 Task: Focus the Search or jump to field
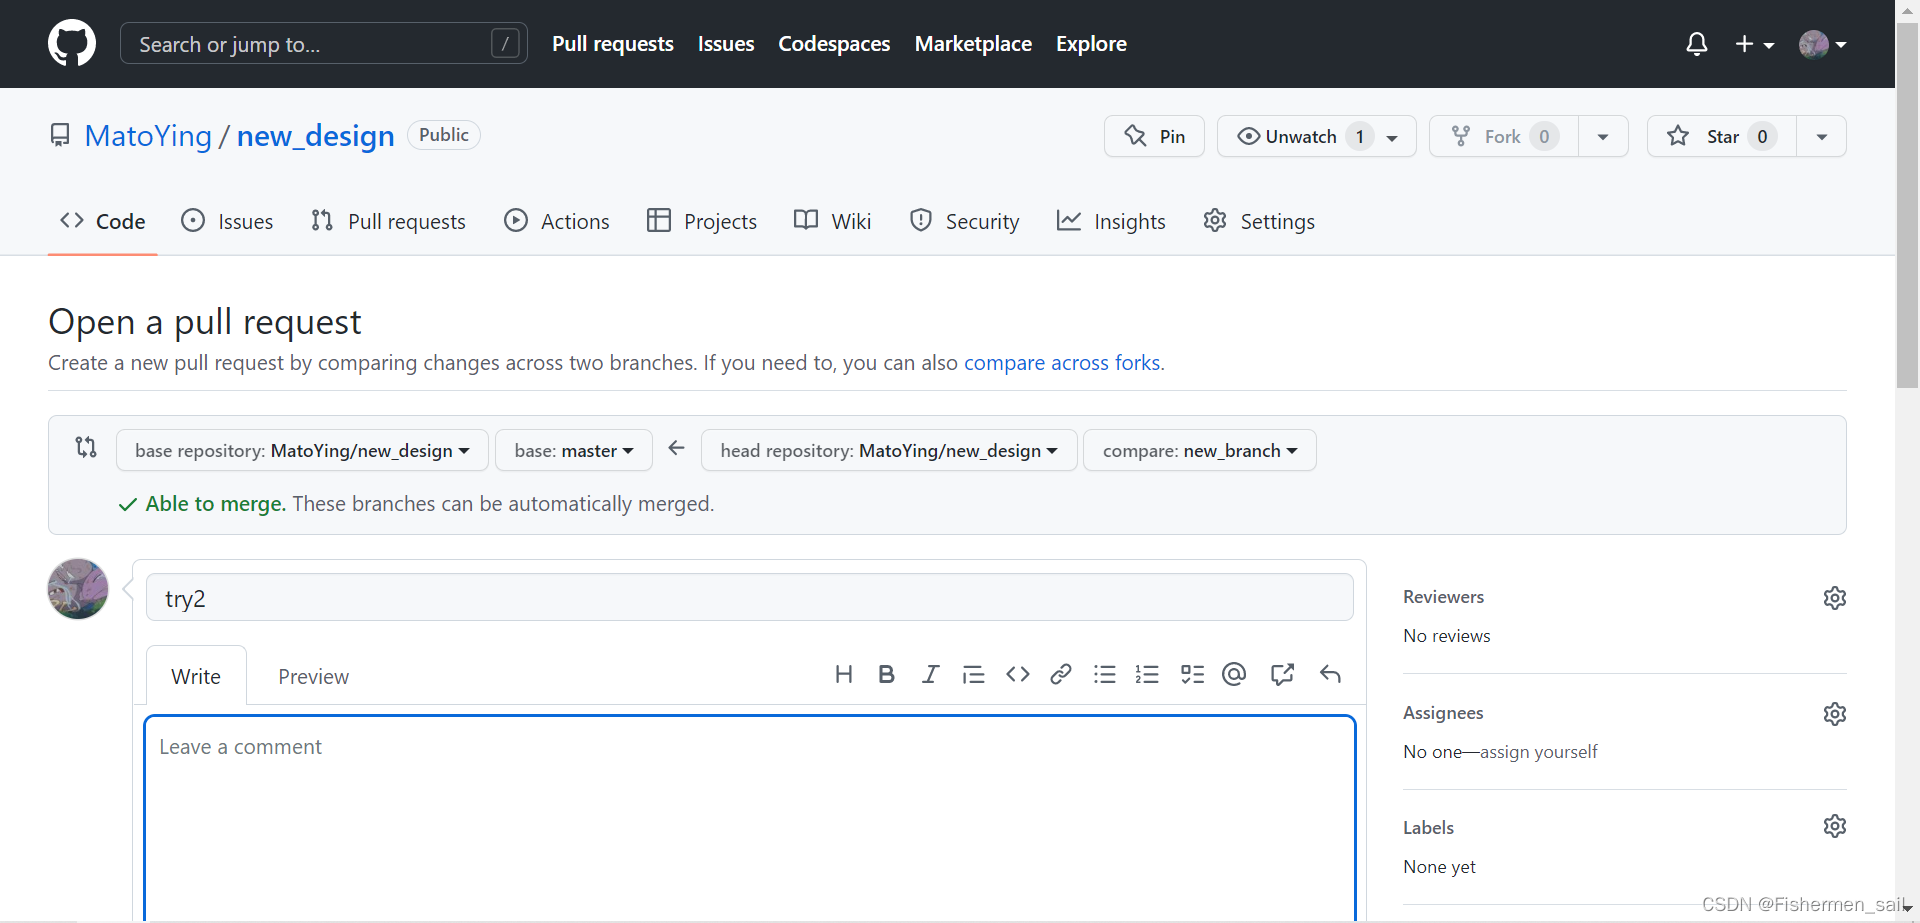coord(324,44)
